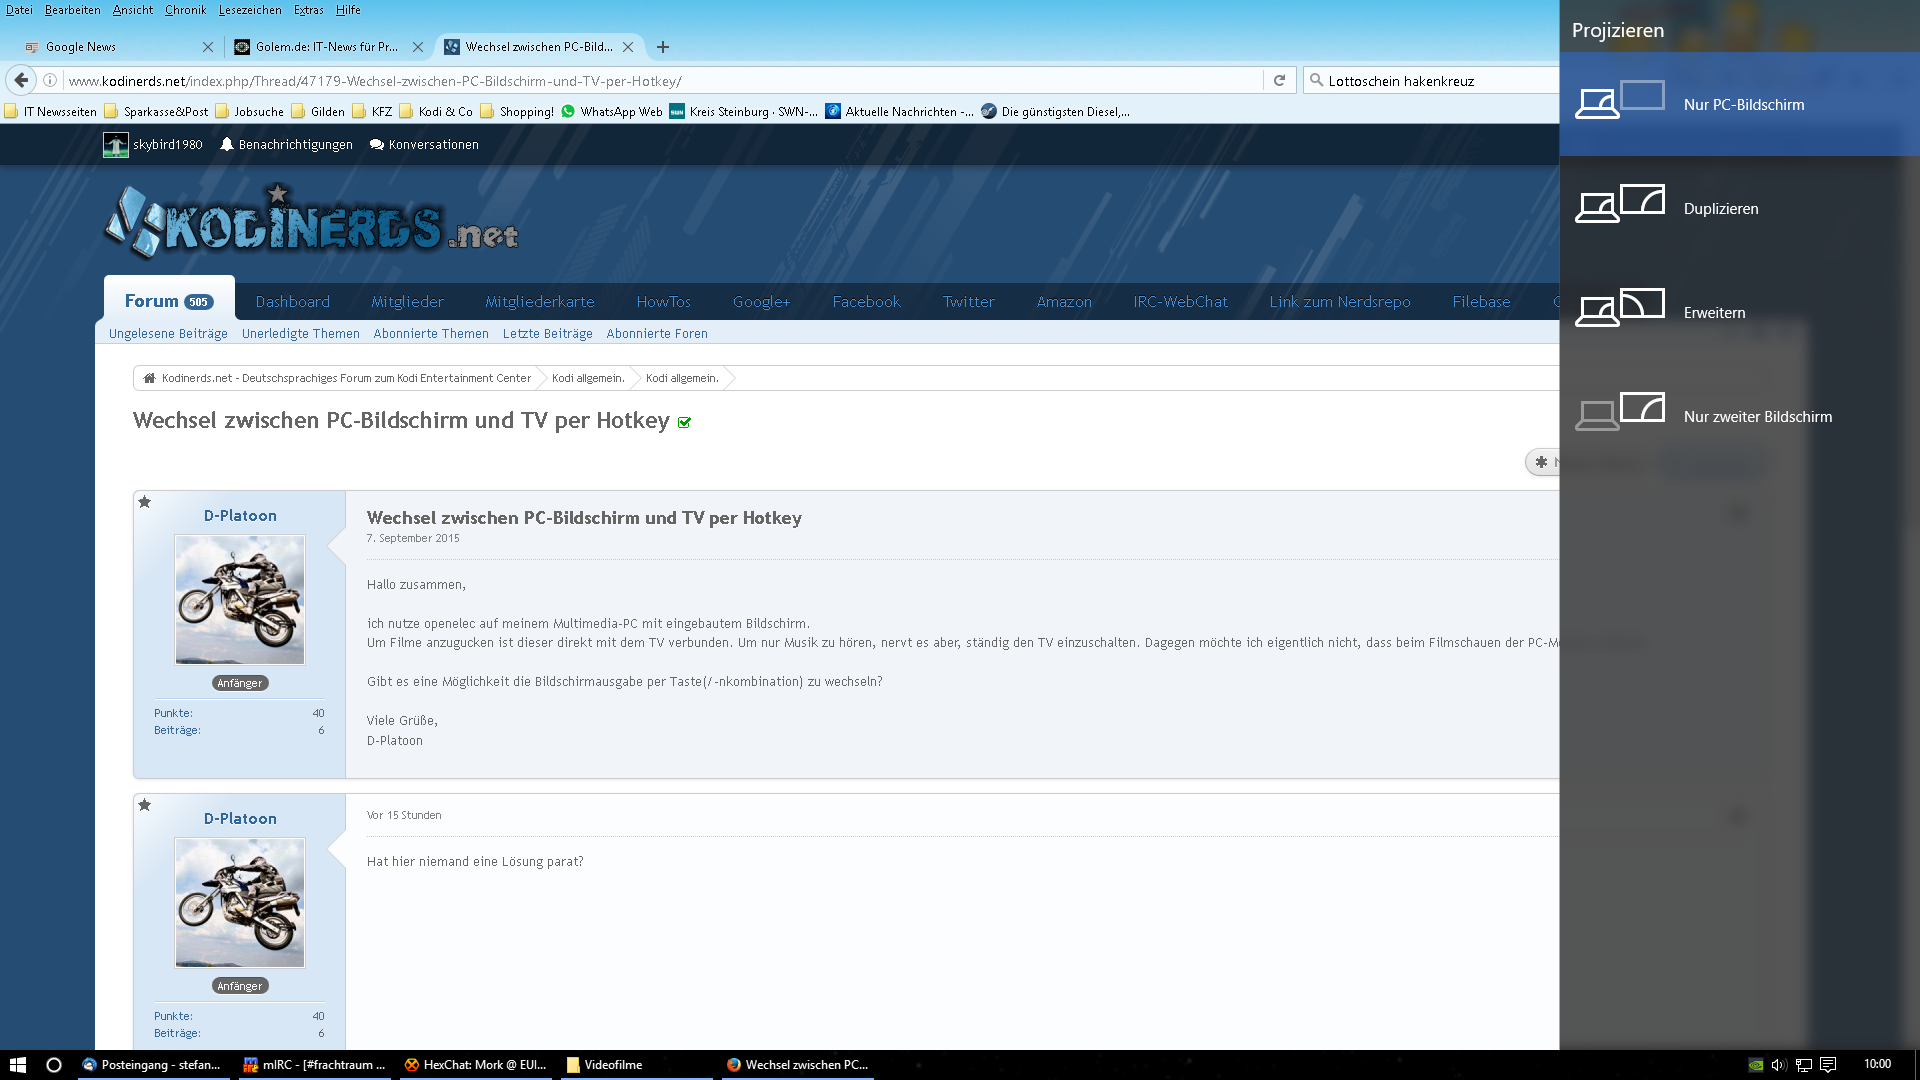
Task: Open the Bearbeiten menu
Action: [73, 10]
